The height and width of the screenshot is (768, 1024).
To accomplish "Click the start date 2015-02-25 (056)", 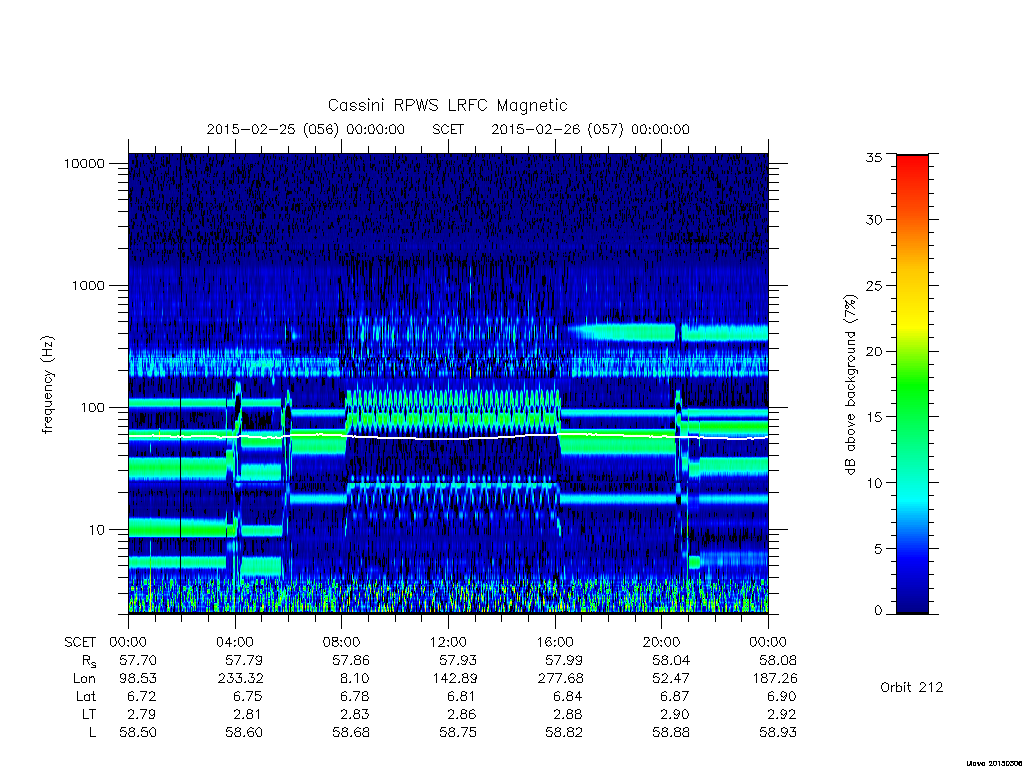I will (x=272, y=129).
